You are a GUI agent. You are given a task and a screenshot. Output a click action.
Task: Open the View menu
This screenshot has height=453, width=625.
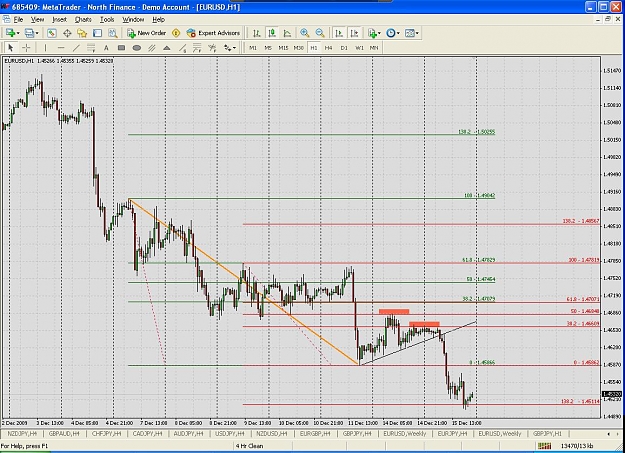(37, 19)
